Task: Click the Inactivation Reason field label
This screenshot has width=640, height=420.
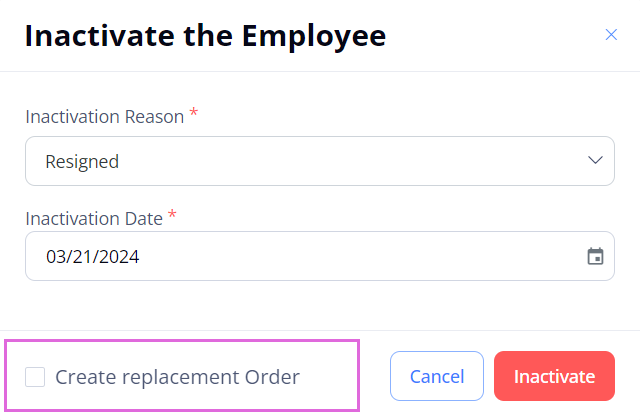Action: click(x=105, y=117)
